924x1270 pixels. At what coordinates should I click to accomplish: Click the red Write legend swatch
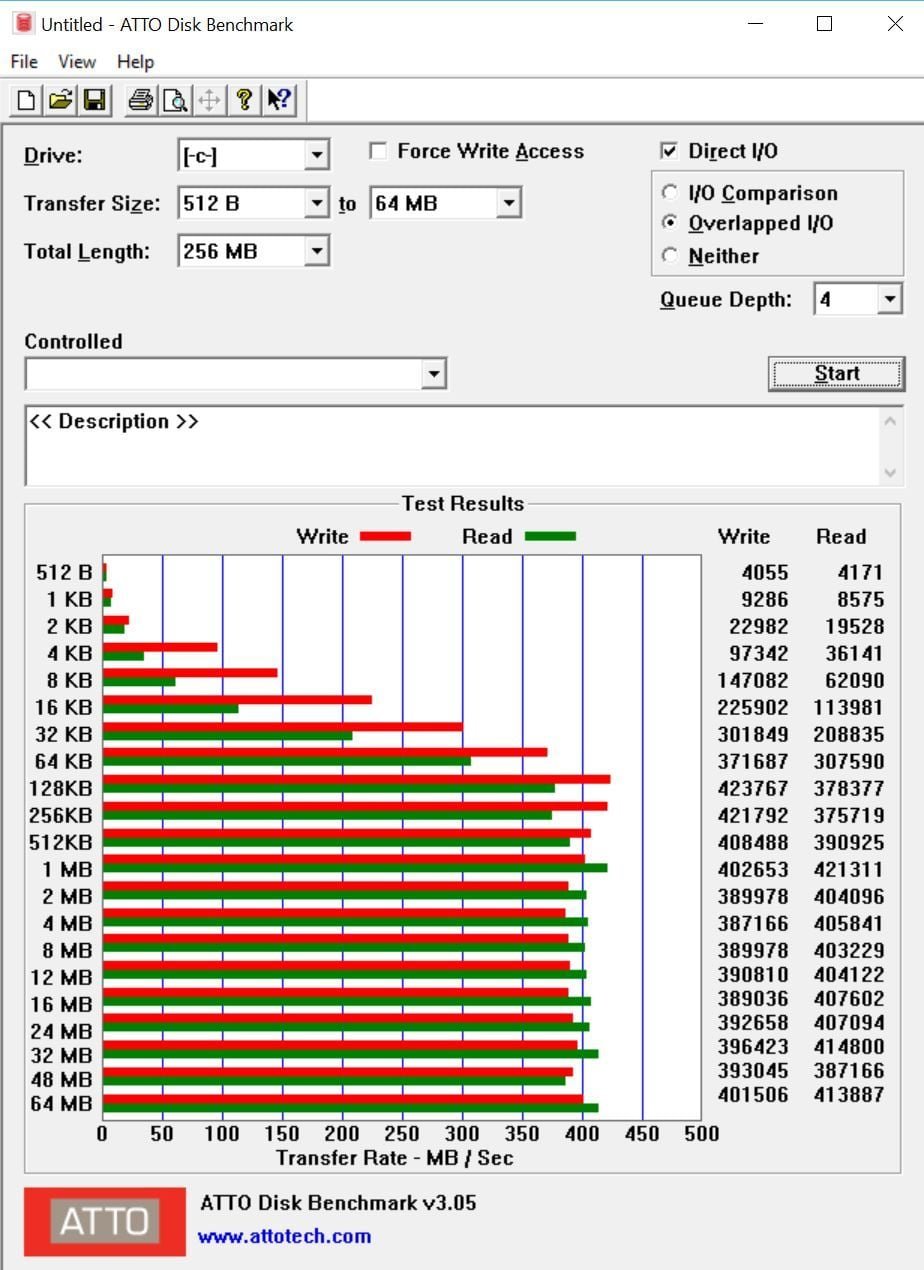(x=385, y=536)
